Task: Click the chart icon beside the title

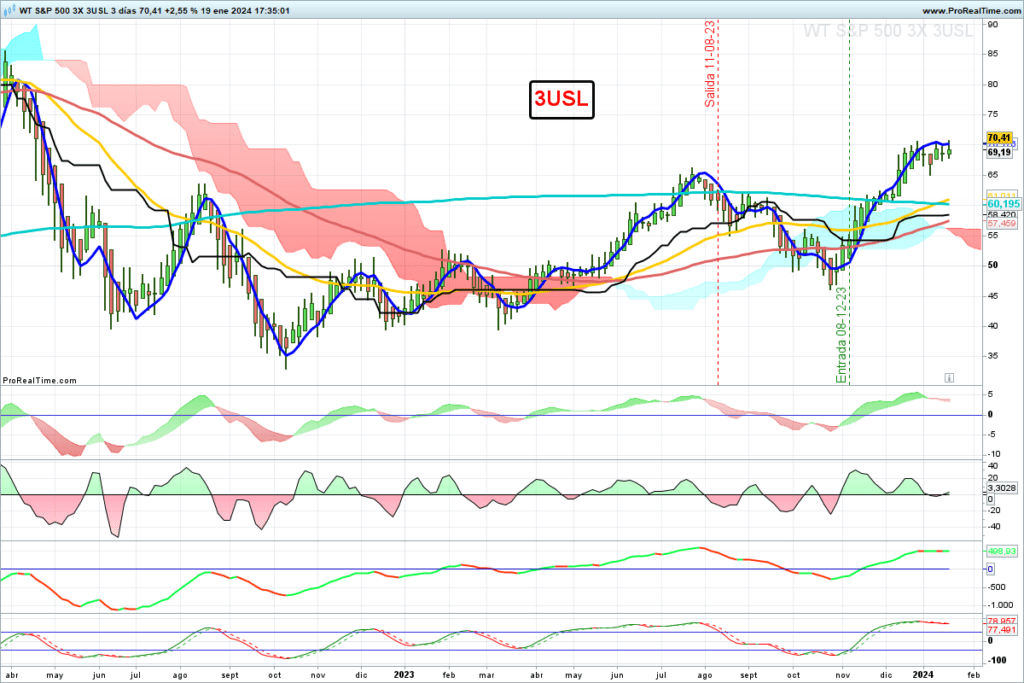Action: [9, 10]
